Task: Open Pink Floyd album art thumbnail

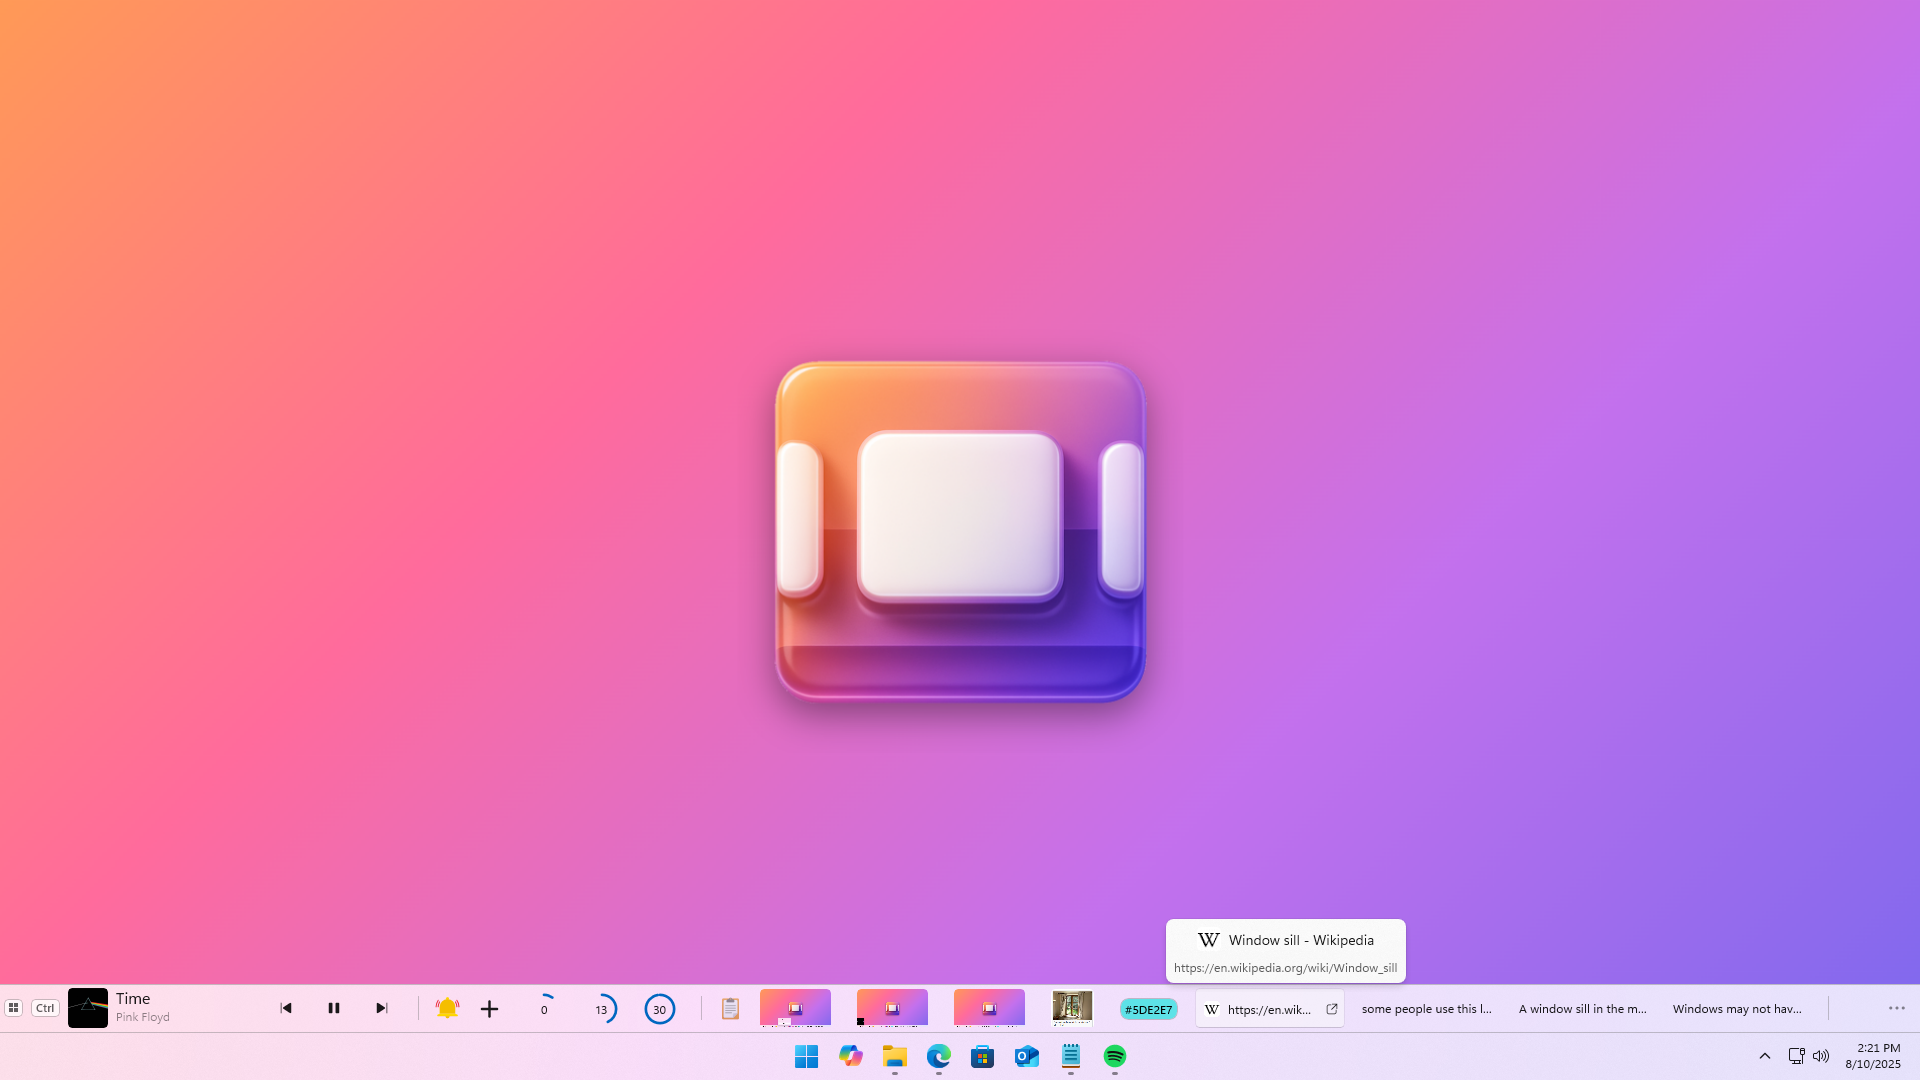Action: click(88, 1008)
